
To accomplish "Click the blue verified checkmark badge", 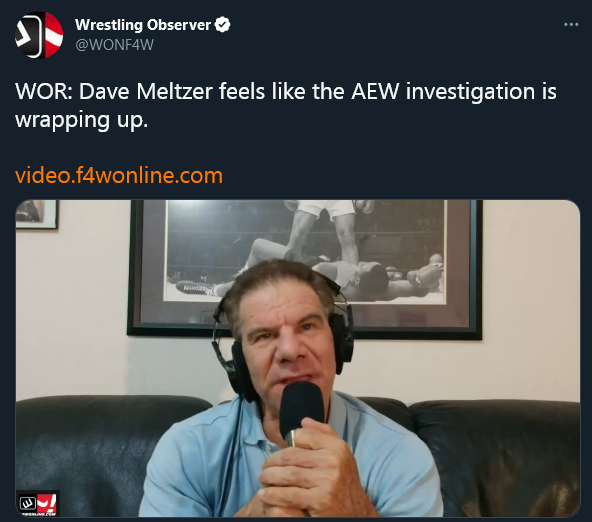I will pos(222,25).
